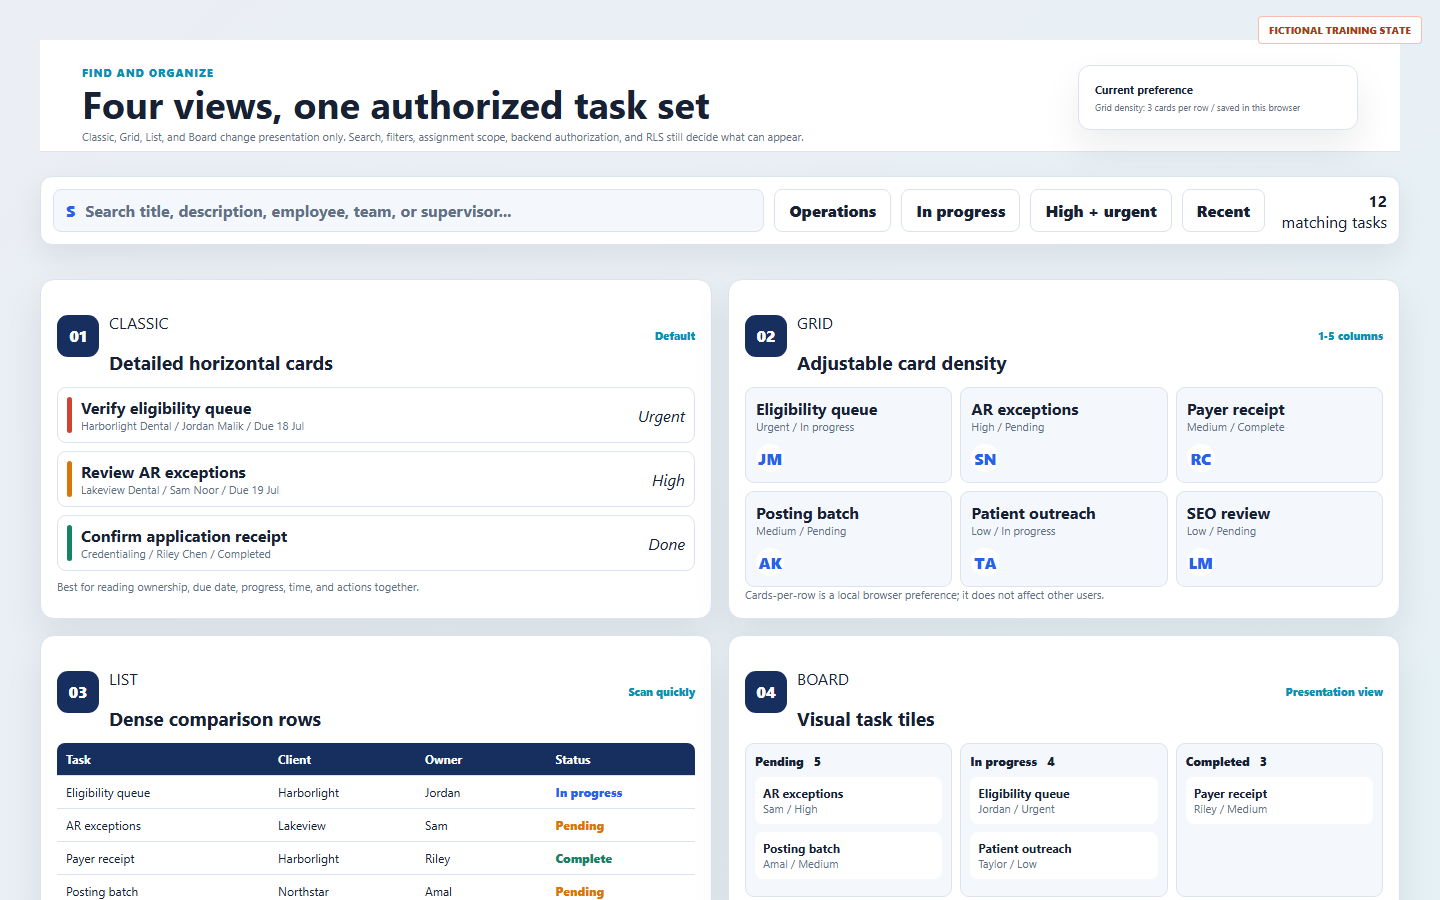1440x900 pixels.
Task: Open the SEO review grid card title
Action: point(1228,514)
